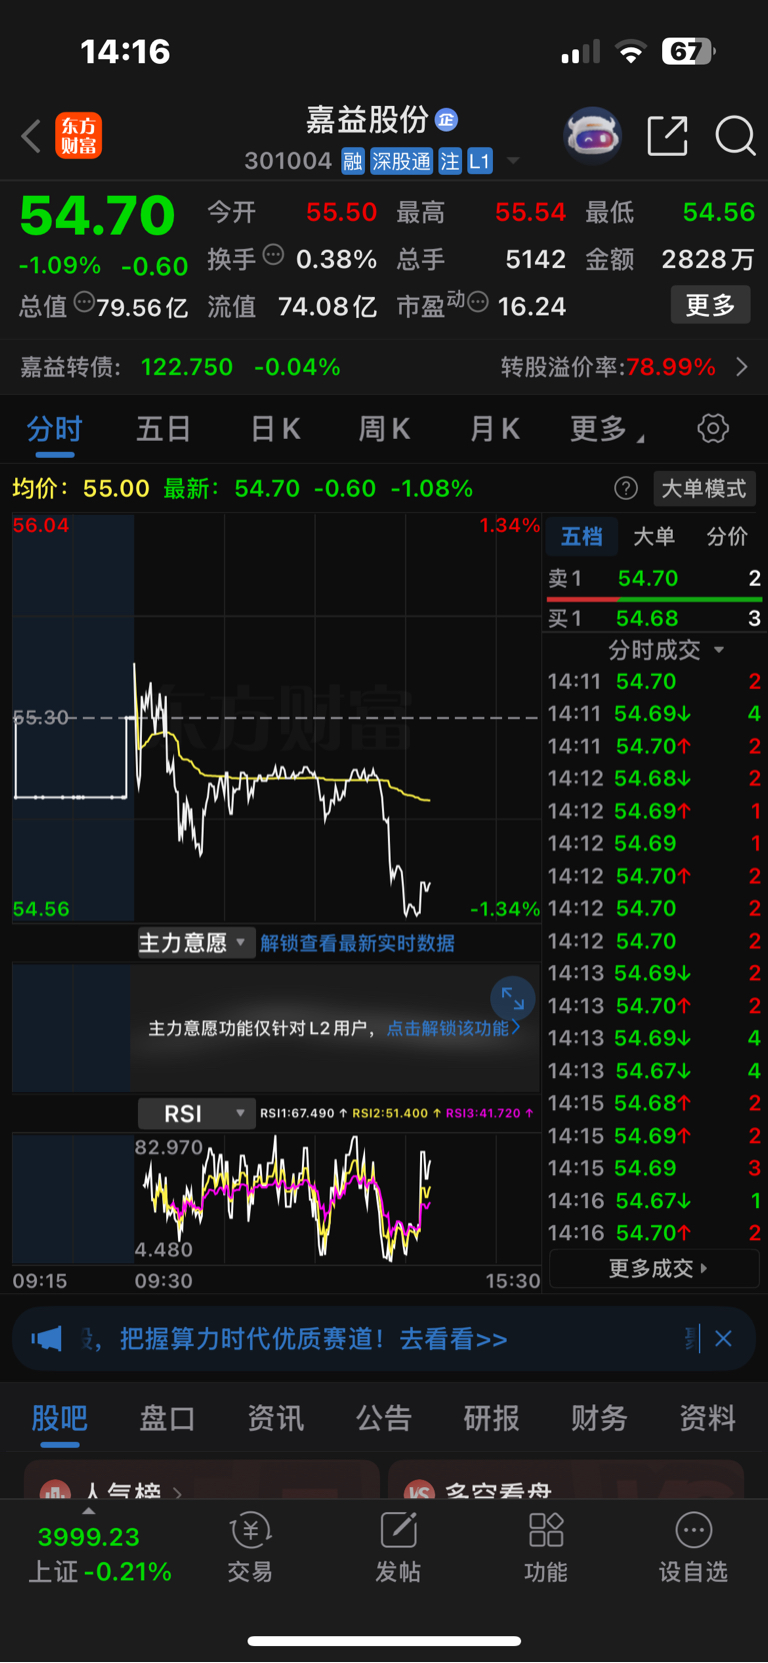Tap the 转股溢价率 78.99% value

671,367
